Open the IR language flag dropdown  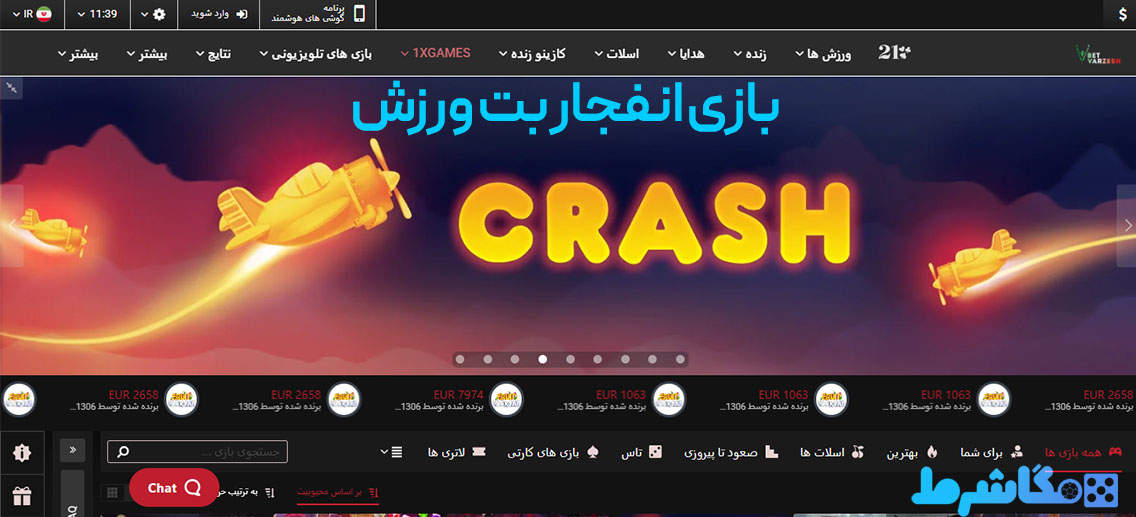(x=31, y=14)
